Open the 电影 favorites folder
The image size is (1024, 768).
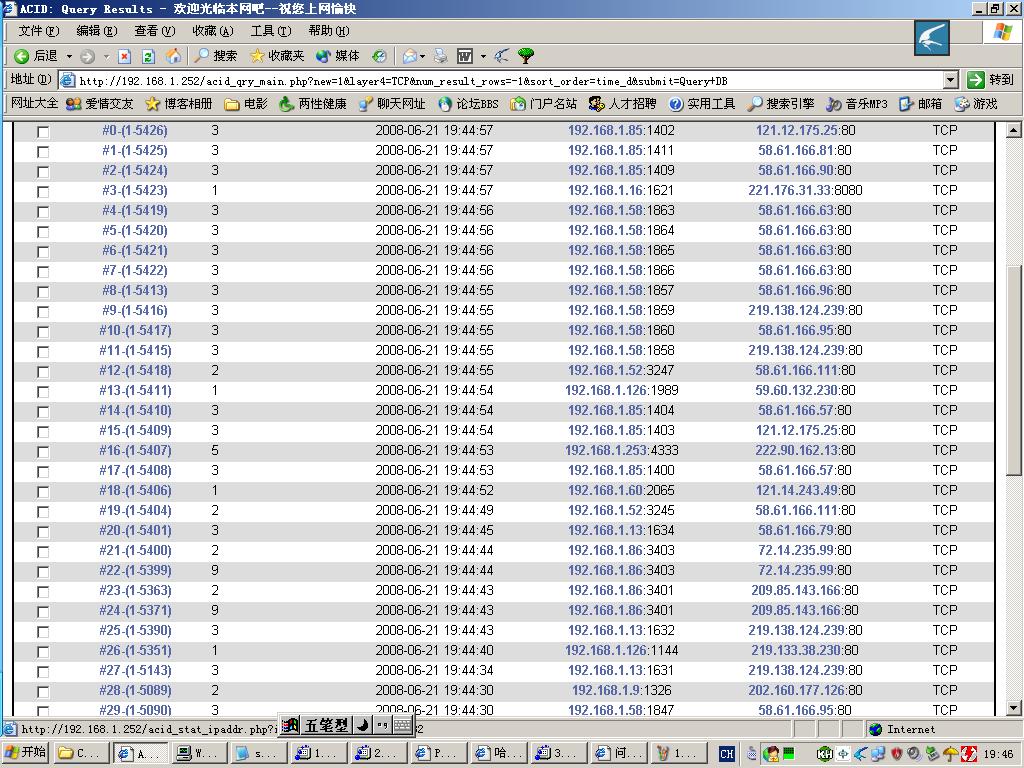(246, 104)
